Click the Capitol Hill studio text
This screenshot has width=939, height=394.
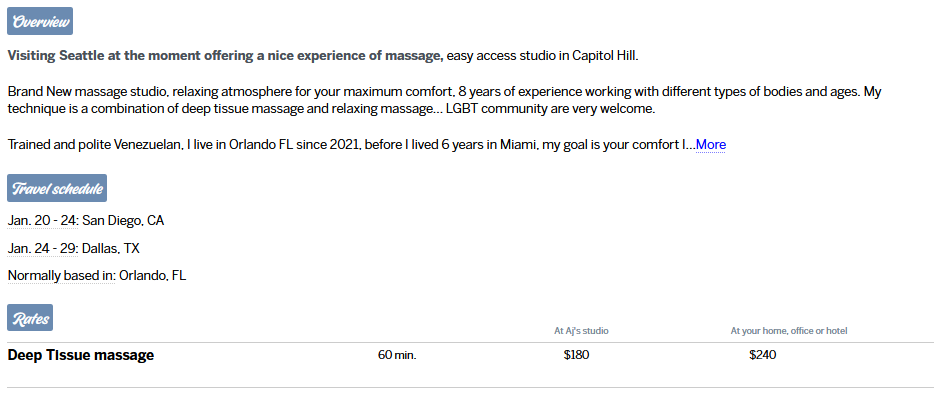605,56
